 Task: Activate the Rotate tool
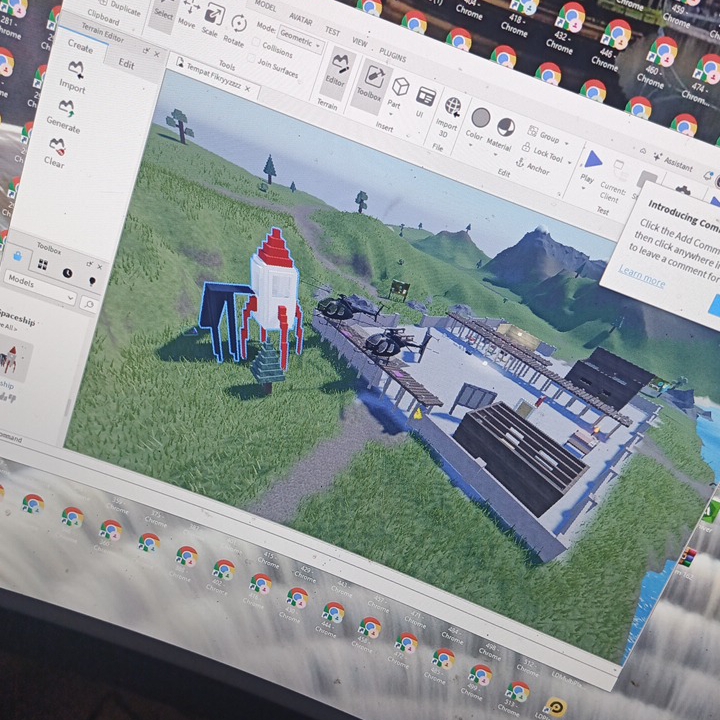(x=236, y=29)
